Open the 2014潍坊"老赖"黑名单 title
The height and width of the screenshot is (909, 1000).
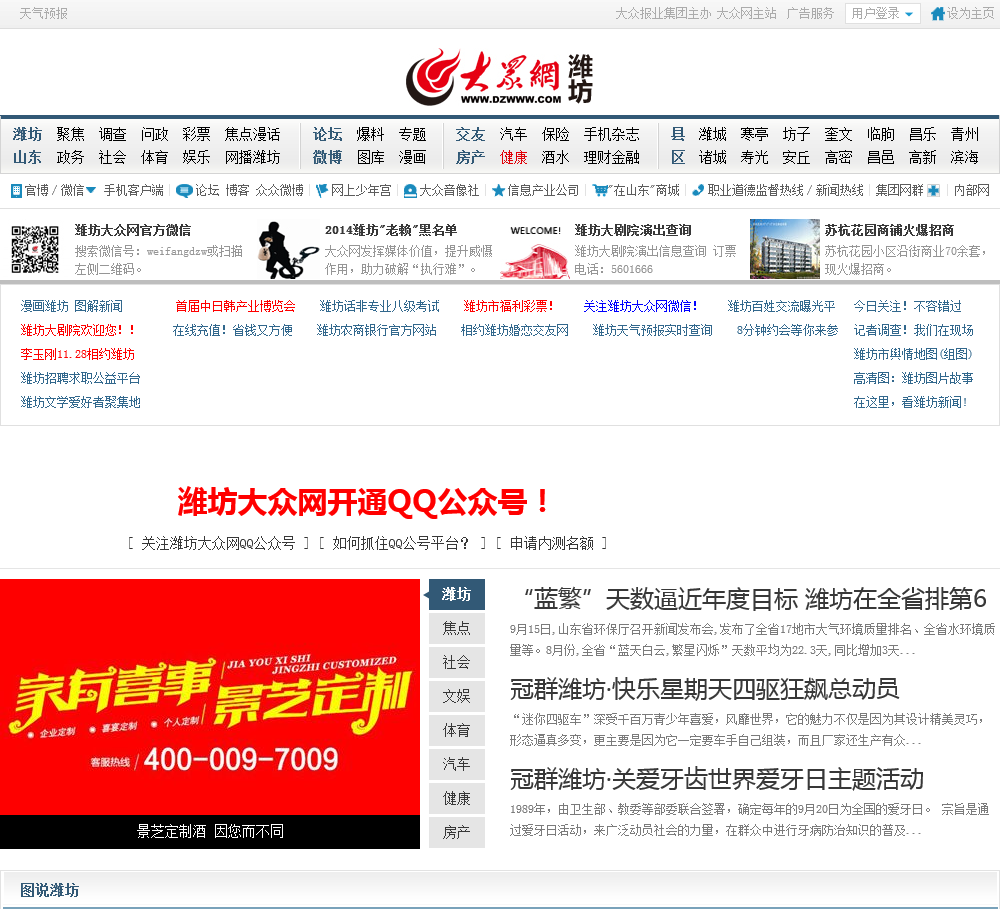(x=391, y=230)
